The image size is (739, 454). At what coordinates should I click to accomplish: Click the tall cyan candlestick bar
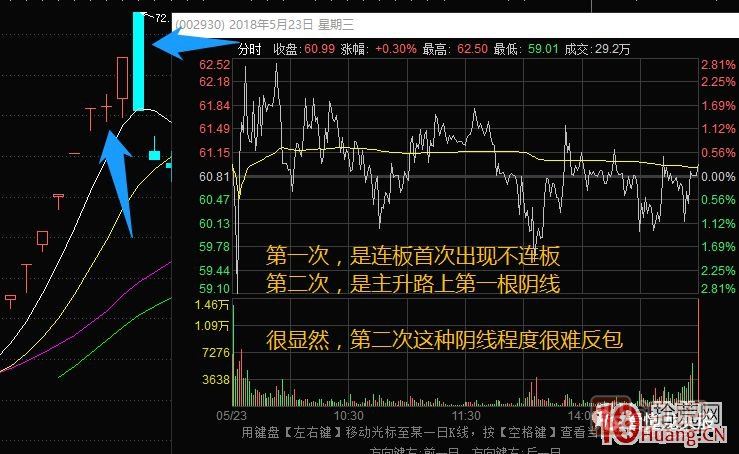pos(139,60)
